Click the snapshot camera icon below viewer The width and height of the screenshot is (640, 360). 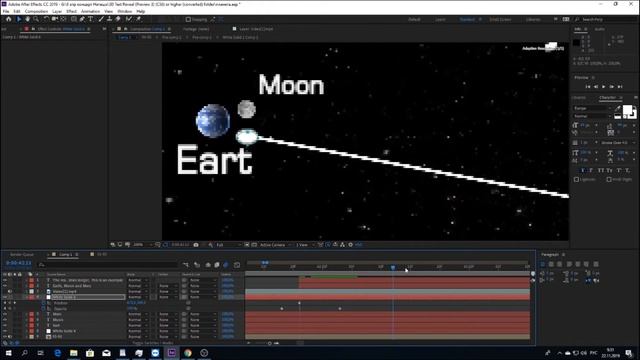point(196,245)
